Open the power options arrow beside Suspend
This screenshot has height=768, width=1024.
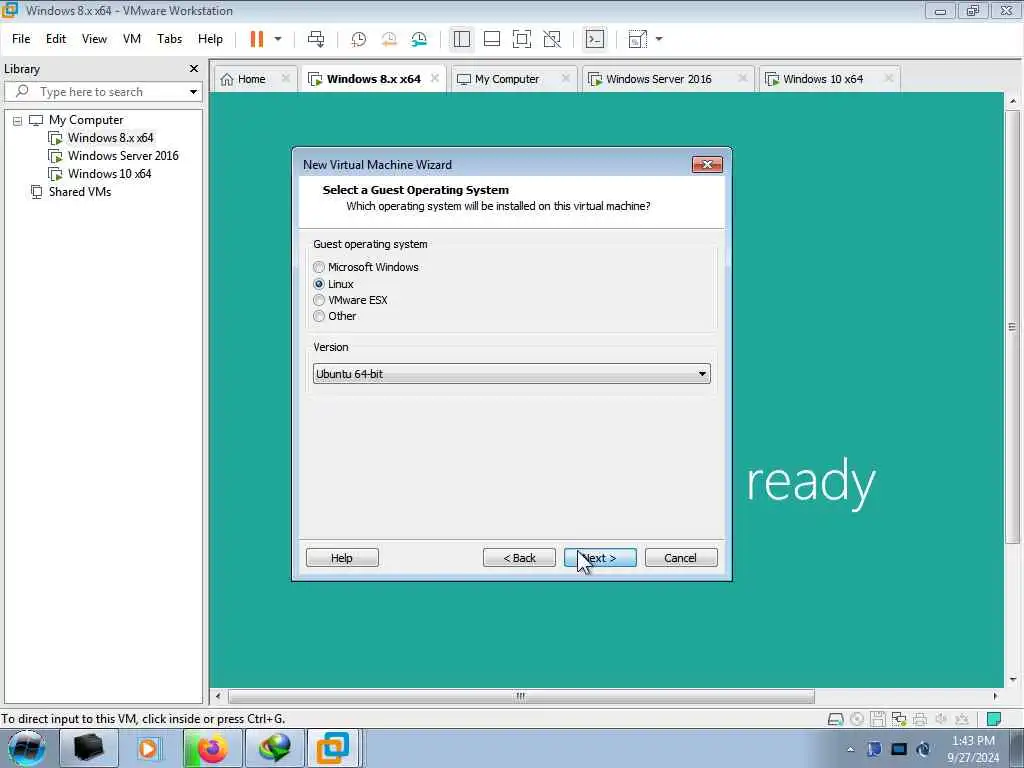click(x=278, y=39)
